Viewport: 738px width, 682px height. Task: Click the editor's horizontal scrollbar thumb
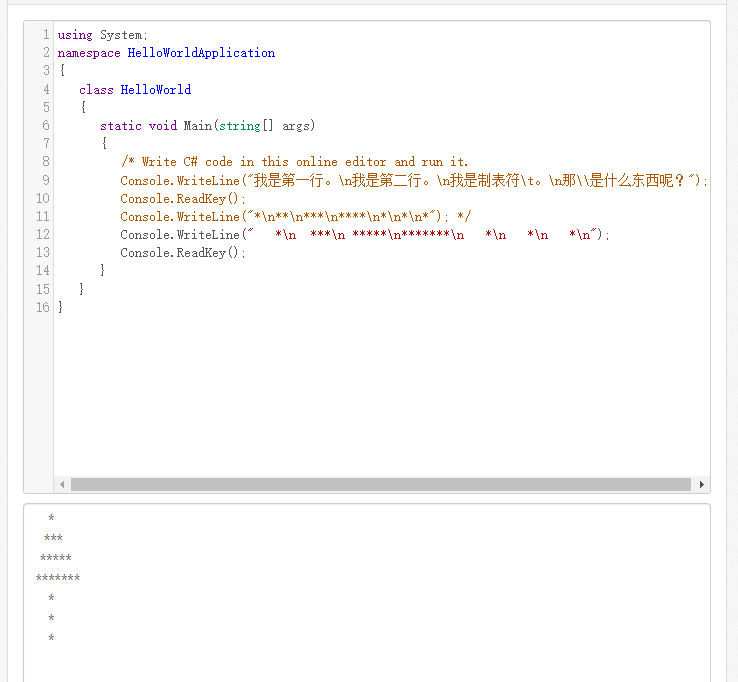[380, 484]
